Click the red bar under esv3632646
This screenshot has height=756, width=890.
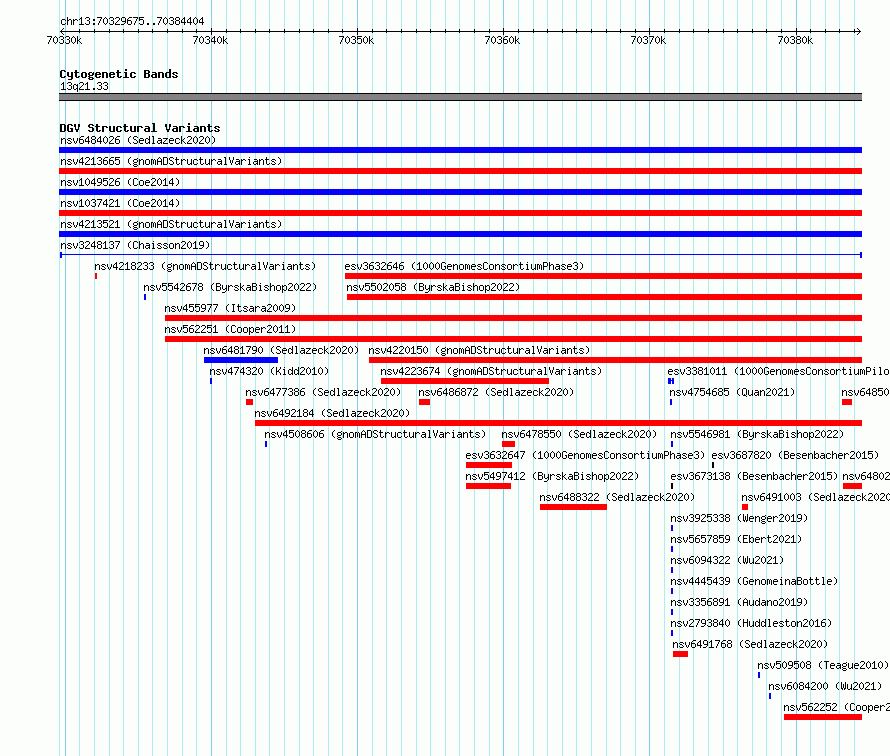(x=603, y=276)
